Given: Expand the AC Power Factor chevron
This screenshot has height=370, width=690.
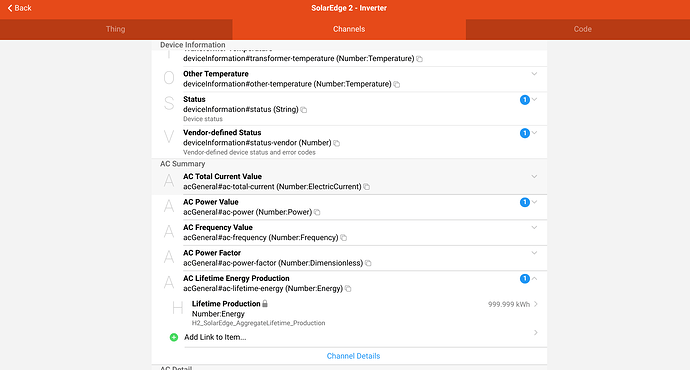Looking at the screenshot, I should [x=534, y=253].
